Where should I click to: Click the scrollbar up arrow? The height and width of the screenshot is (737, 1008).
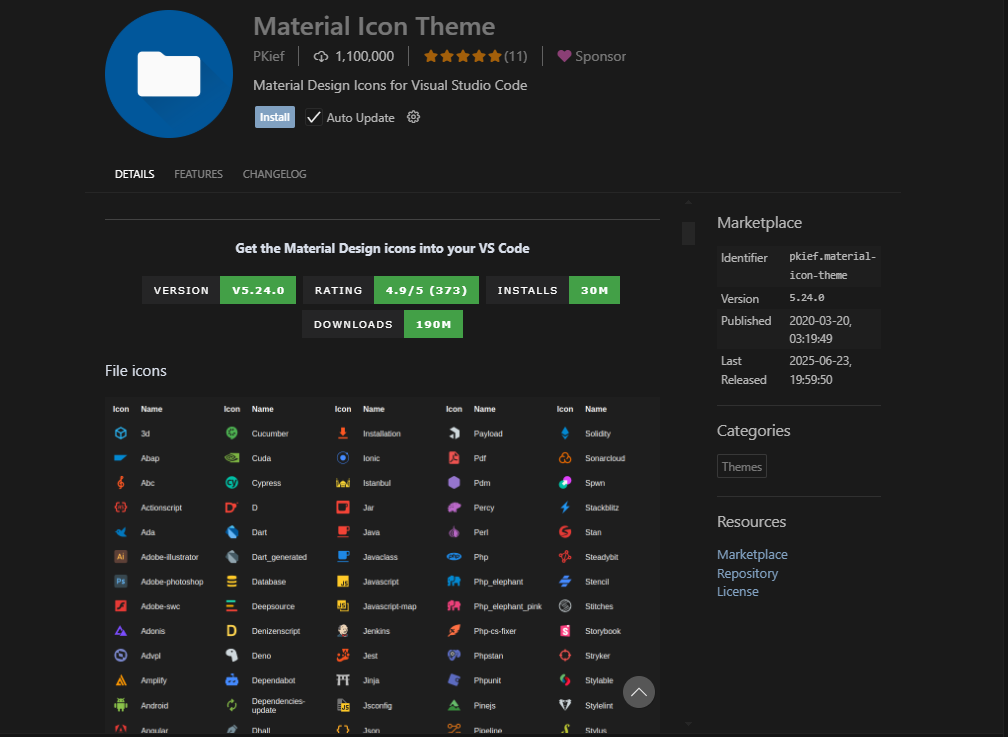[x=688, y=203]
